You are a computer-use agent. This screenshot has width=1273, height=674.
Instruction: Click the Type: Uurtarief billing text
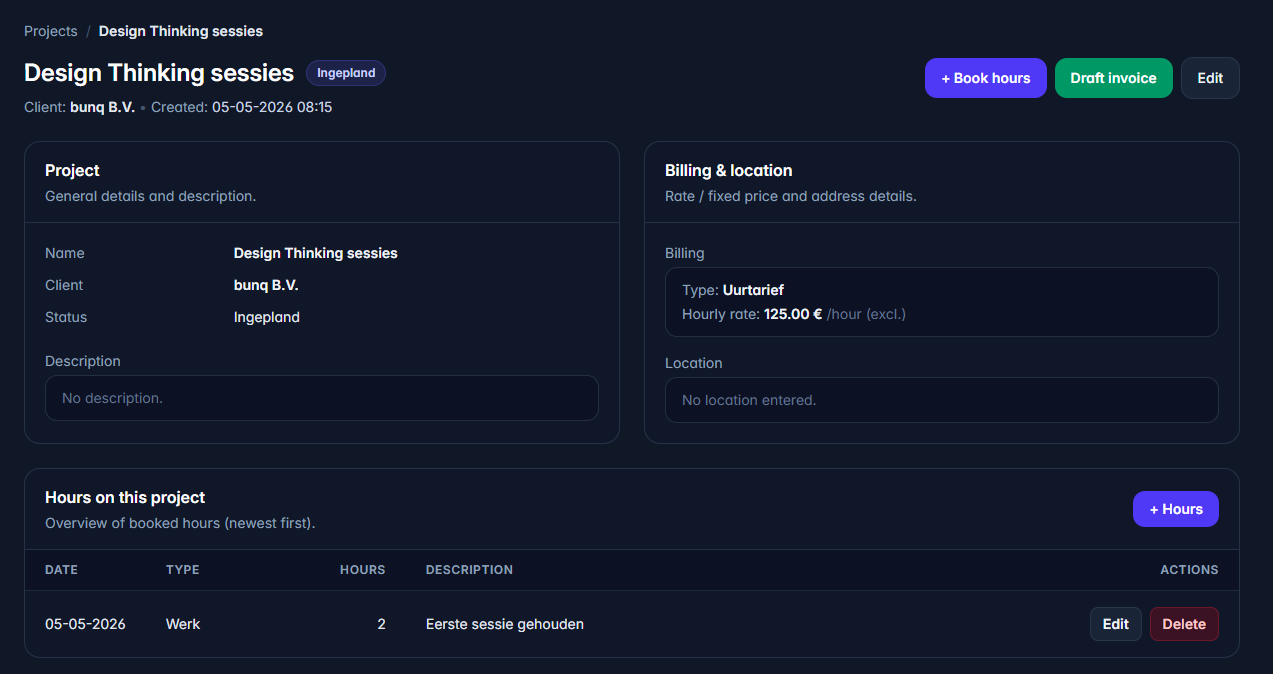coord(733,290)
